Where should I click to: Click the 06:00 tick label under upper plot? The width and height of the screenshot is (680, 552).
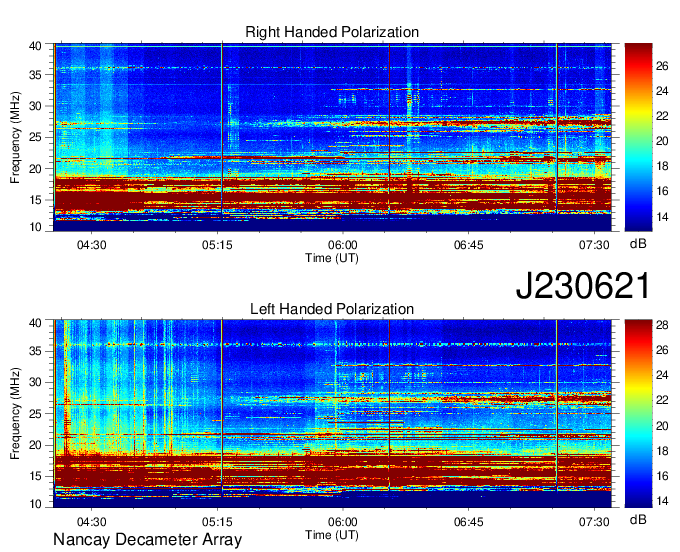tap(343, 245)
